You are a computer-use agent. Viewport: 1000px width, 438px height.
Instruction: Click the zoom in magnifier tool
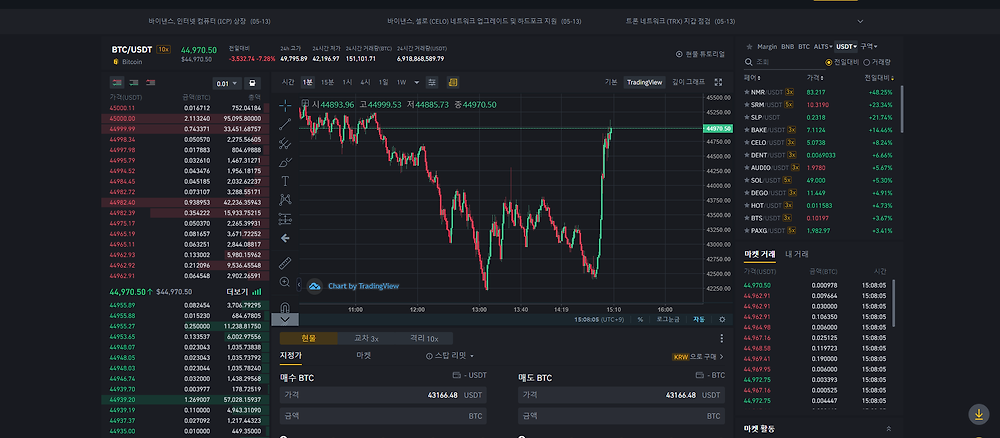285,283
